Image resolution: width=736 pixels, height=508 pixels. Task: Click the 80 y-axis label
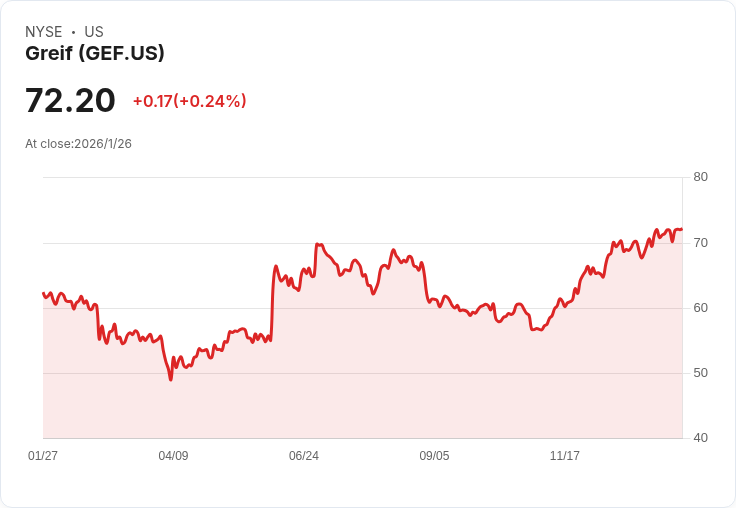pyautogui.click(x=700, y=177)
